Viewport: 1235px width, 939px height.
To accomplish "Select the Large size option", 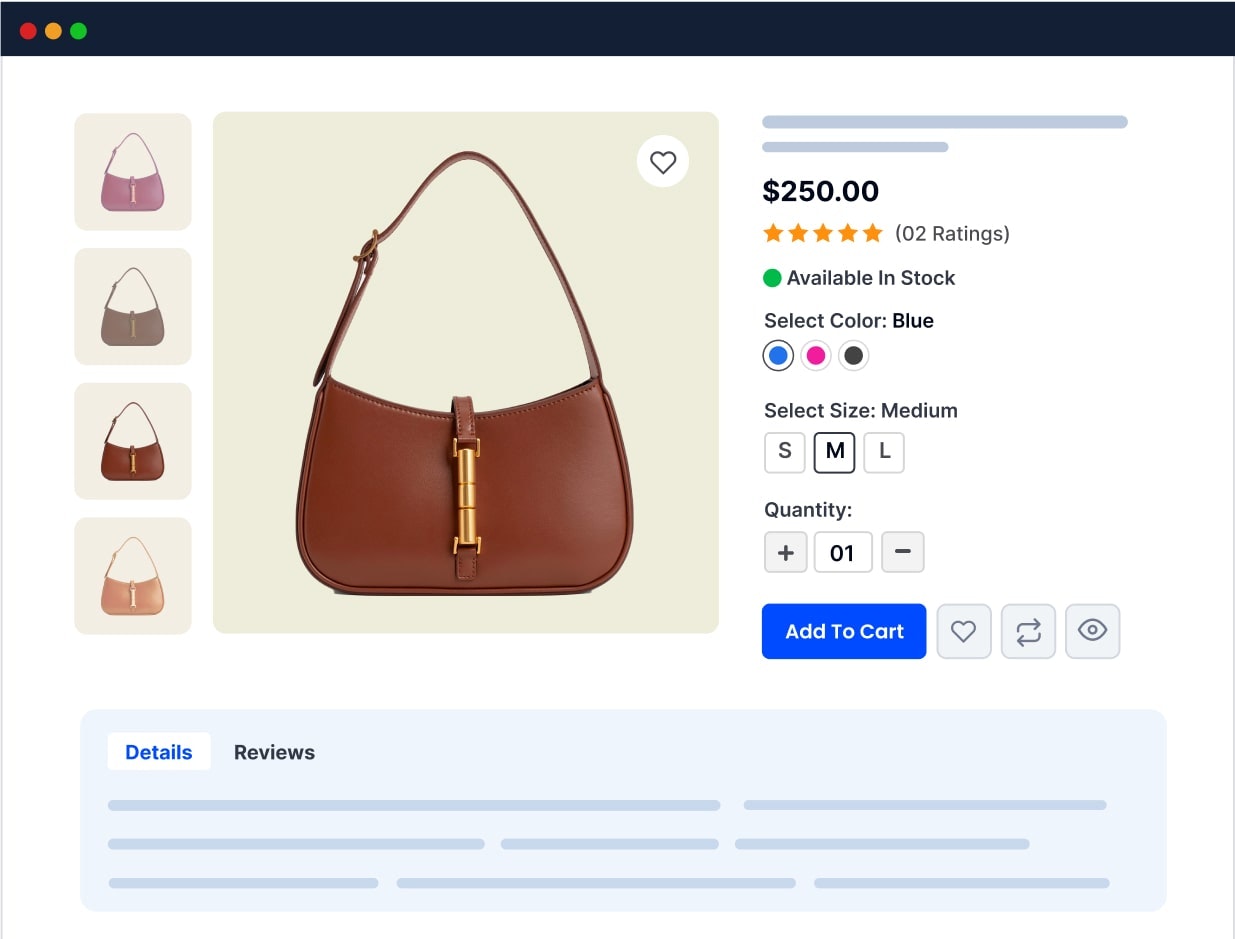I will point(883,452).
